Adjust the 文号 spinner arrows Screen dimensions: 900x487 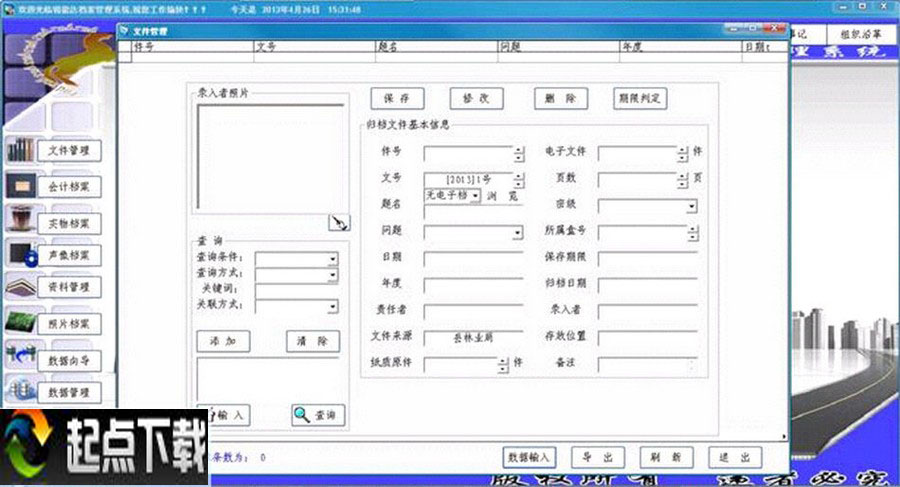[x=519, y=180]
